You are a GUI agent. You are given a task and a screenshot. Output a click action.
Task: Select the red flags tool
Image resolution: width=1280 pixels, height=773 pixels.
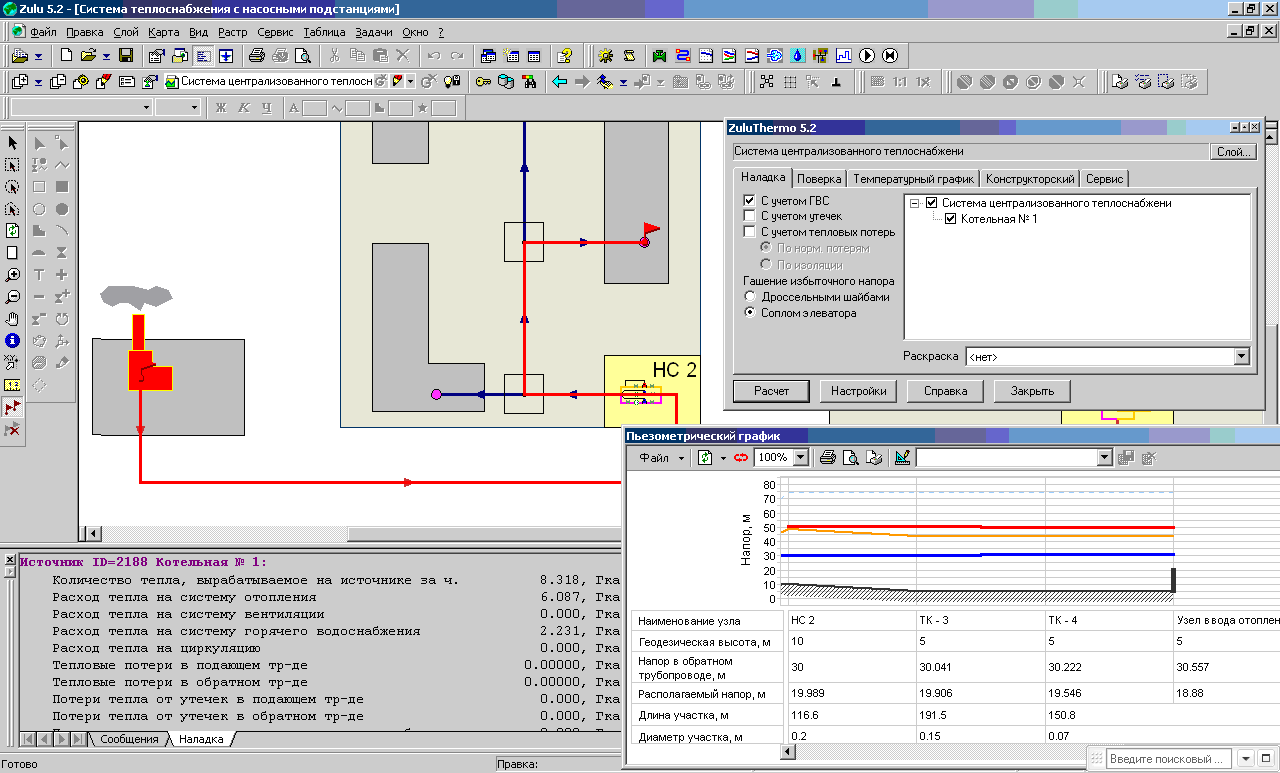(x=13, y=407)
